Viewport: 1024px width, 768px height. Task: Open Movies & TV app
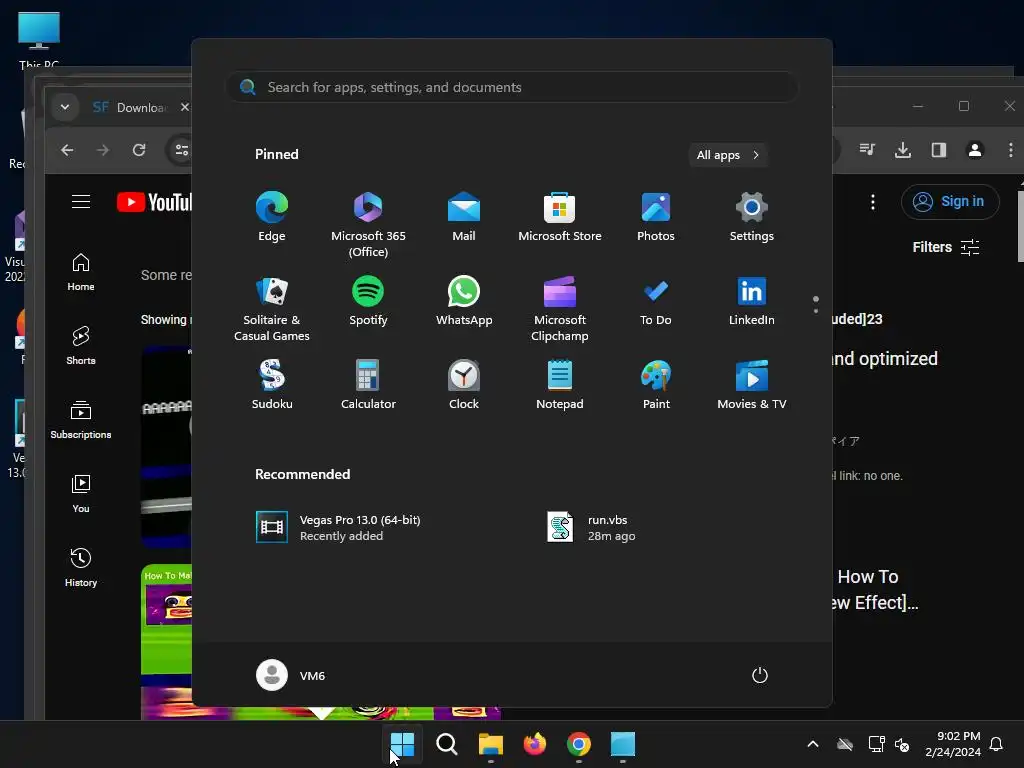752,385
